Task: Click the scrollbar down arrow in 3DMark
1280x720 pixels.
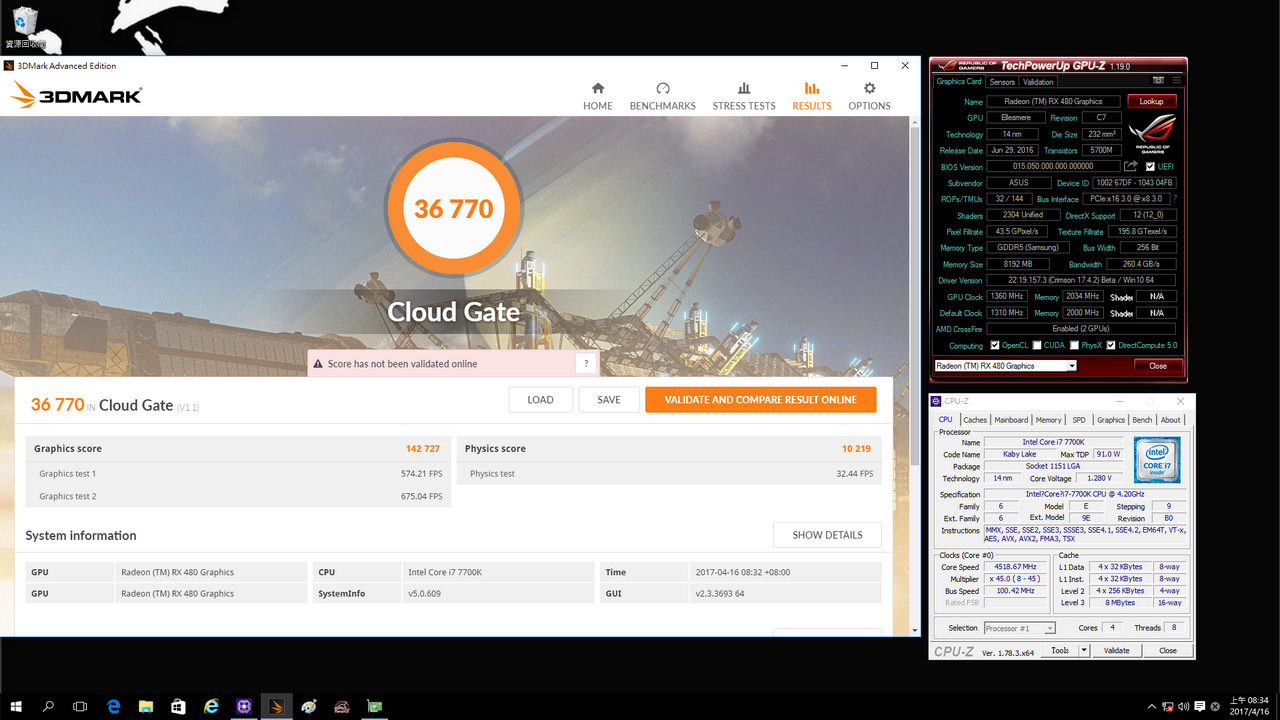Action: click(x=915, y=631)
